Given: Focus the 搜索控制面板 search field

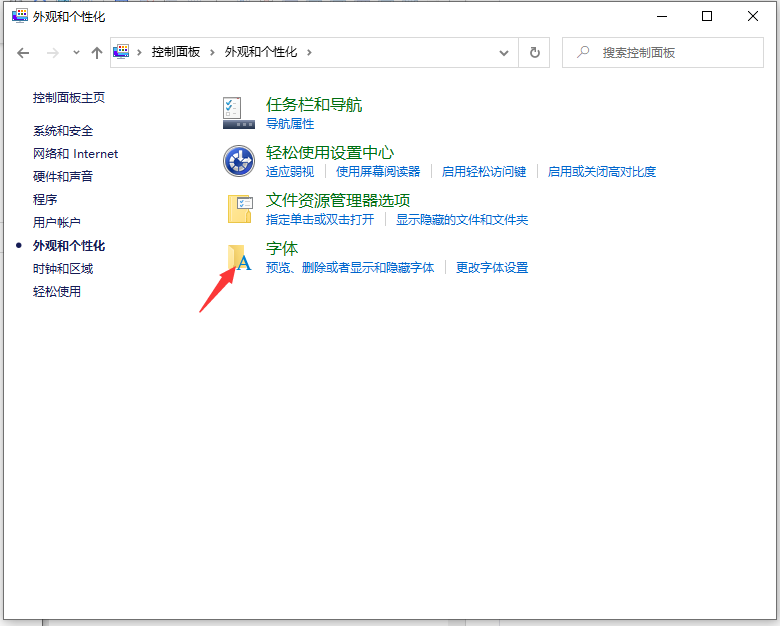Looking at the screenshot, I should [x=663, y=52].
